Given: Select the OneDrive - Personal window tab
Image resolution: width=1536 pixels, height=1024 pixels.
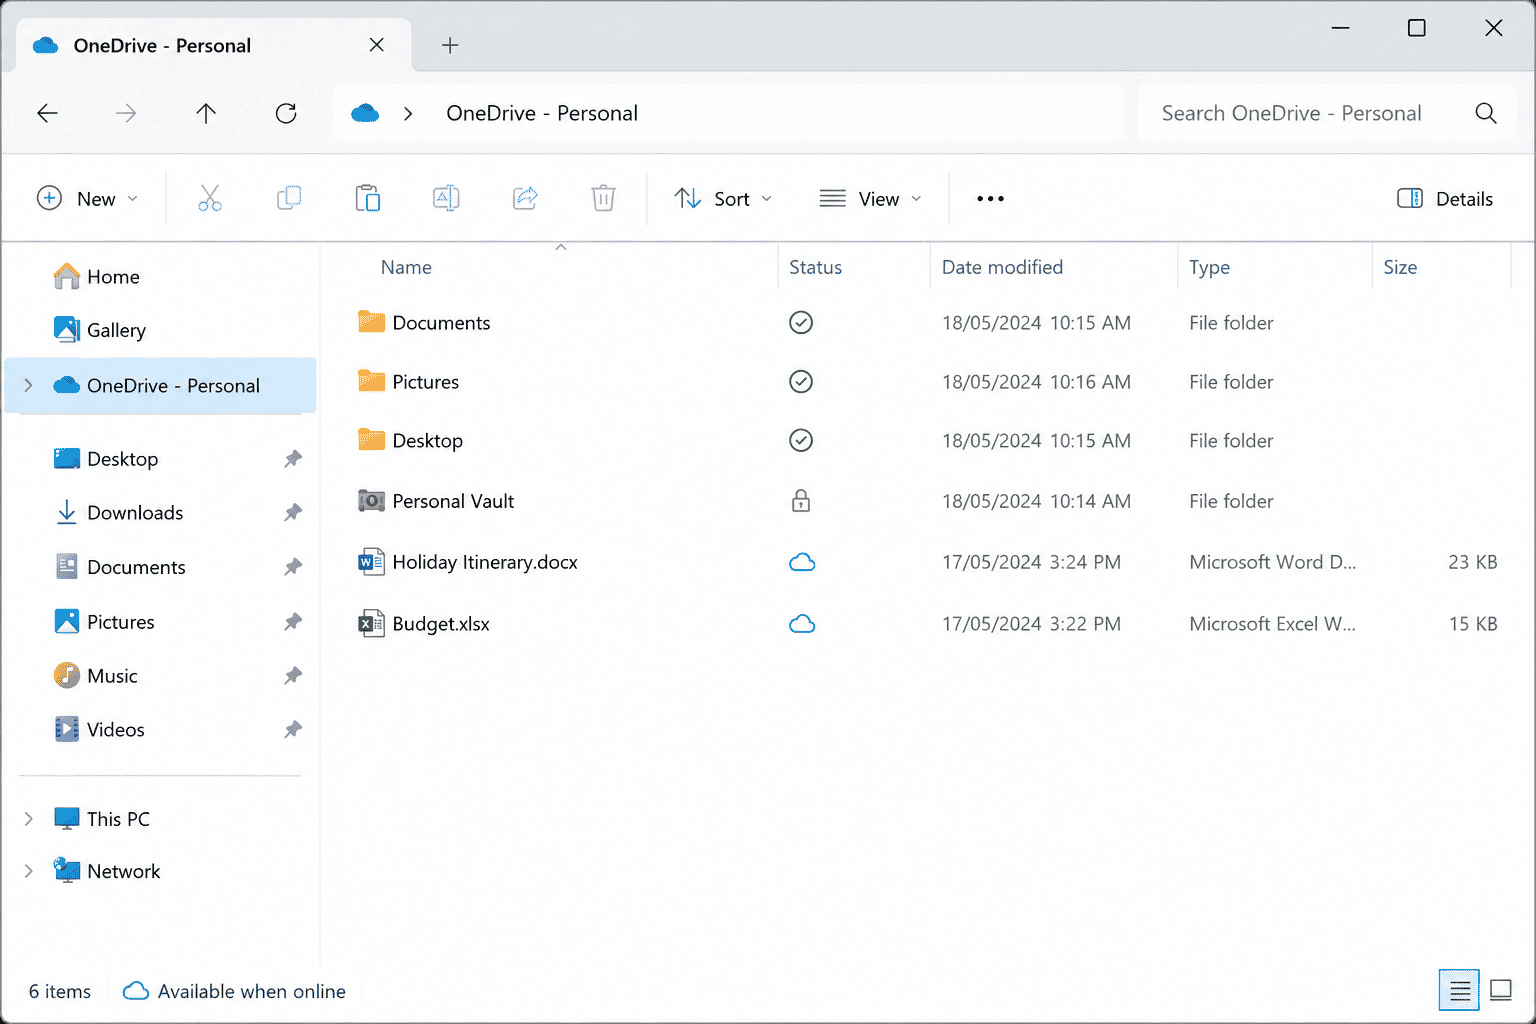Looking at the screenshot, I should (x=214, y=45).
